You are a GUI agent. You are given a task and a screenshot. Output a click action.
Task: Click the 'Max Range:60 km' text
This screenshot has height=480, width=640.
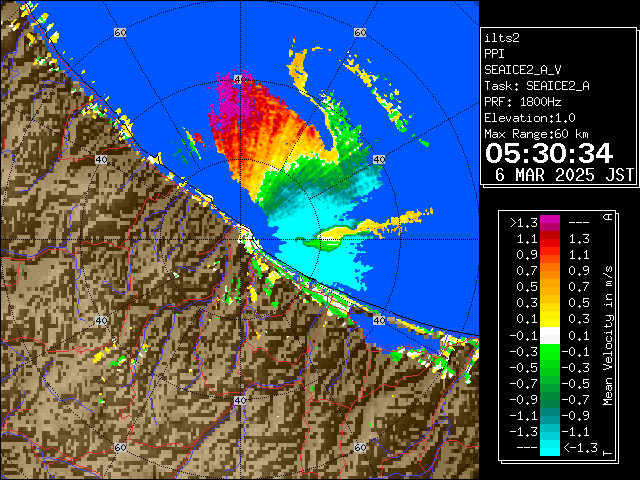point(536,134)
